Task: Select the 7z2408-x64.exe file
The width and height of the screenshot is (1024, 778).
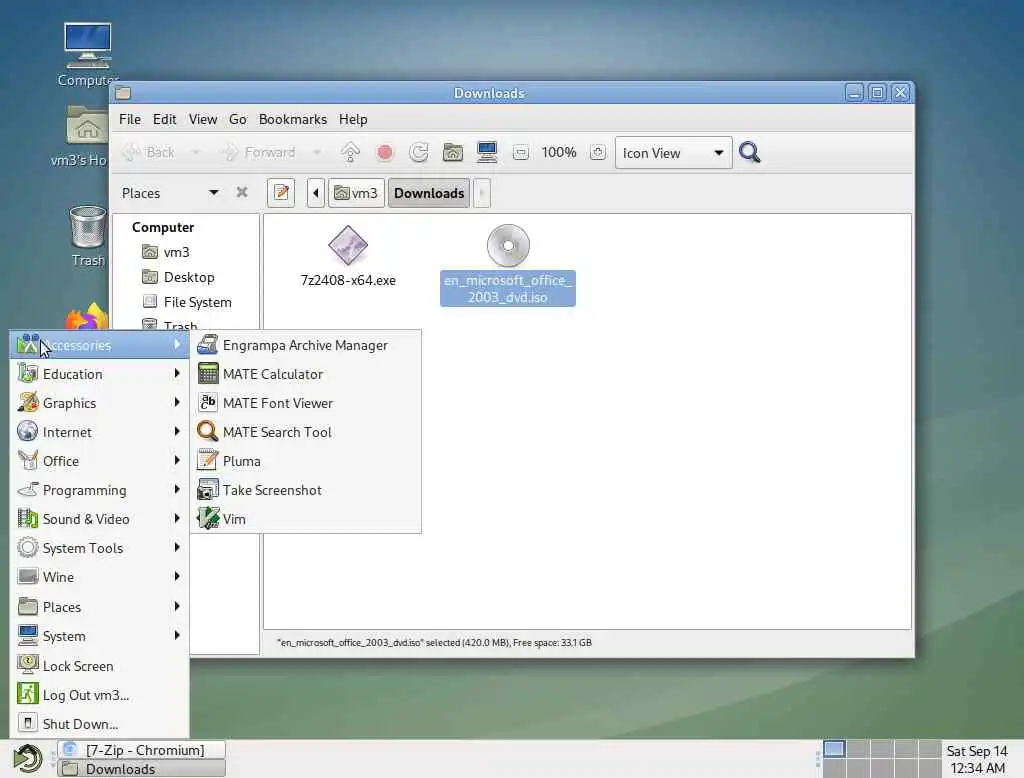Action: [x=348, y=256]
